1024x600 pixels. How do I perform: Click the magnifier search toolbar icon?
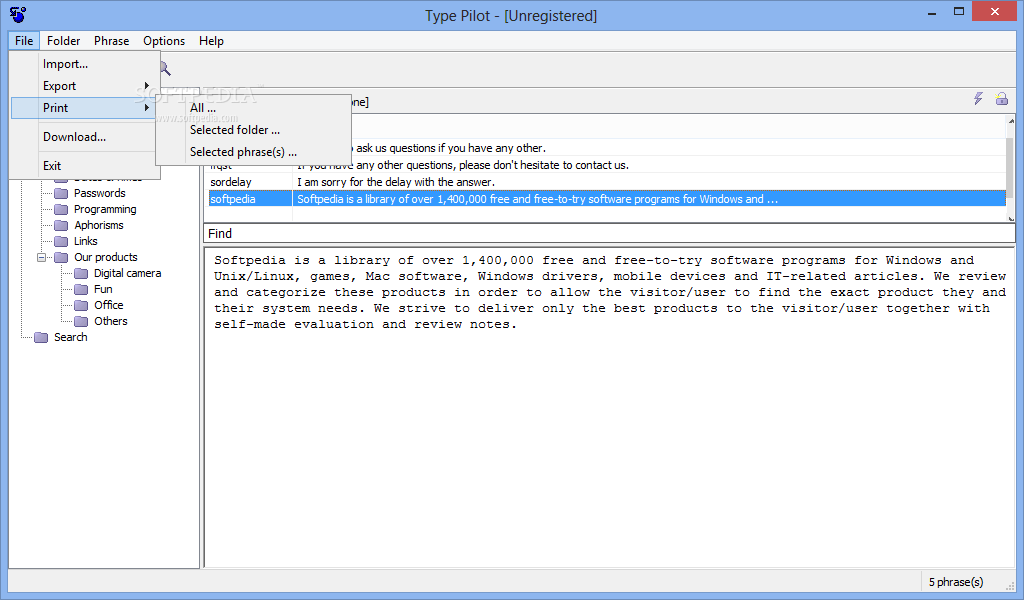[165, 69]
